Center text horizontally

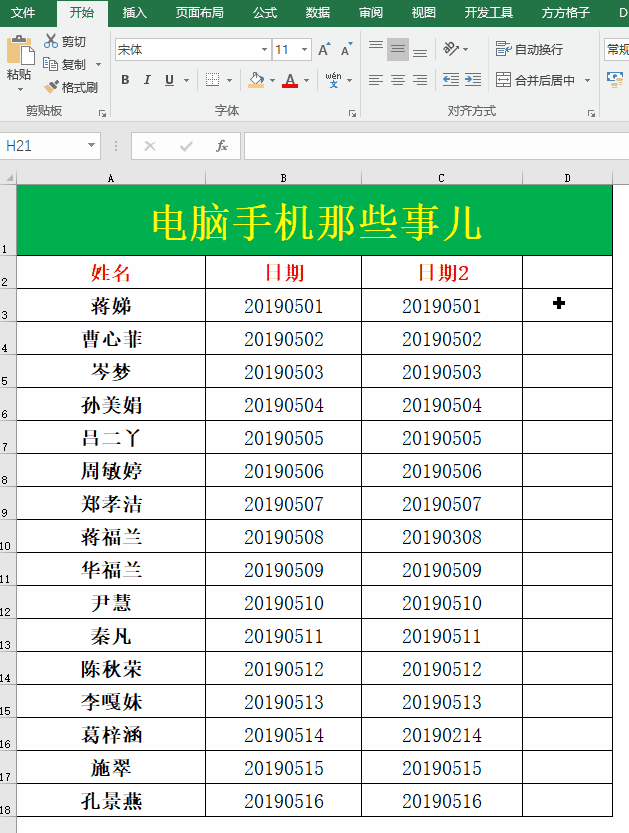(398, 80)
